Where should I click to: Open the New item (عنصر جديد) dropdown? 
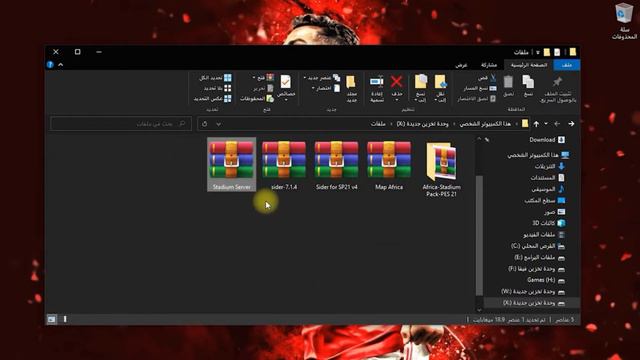tap(322, 78)
